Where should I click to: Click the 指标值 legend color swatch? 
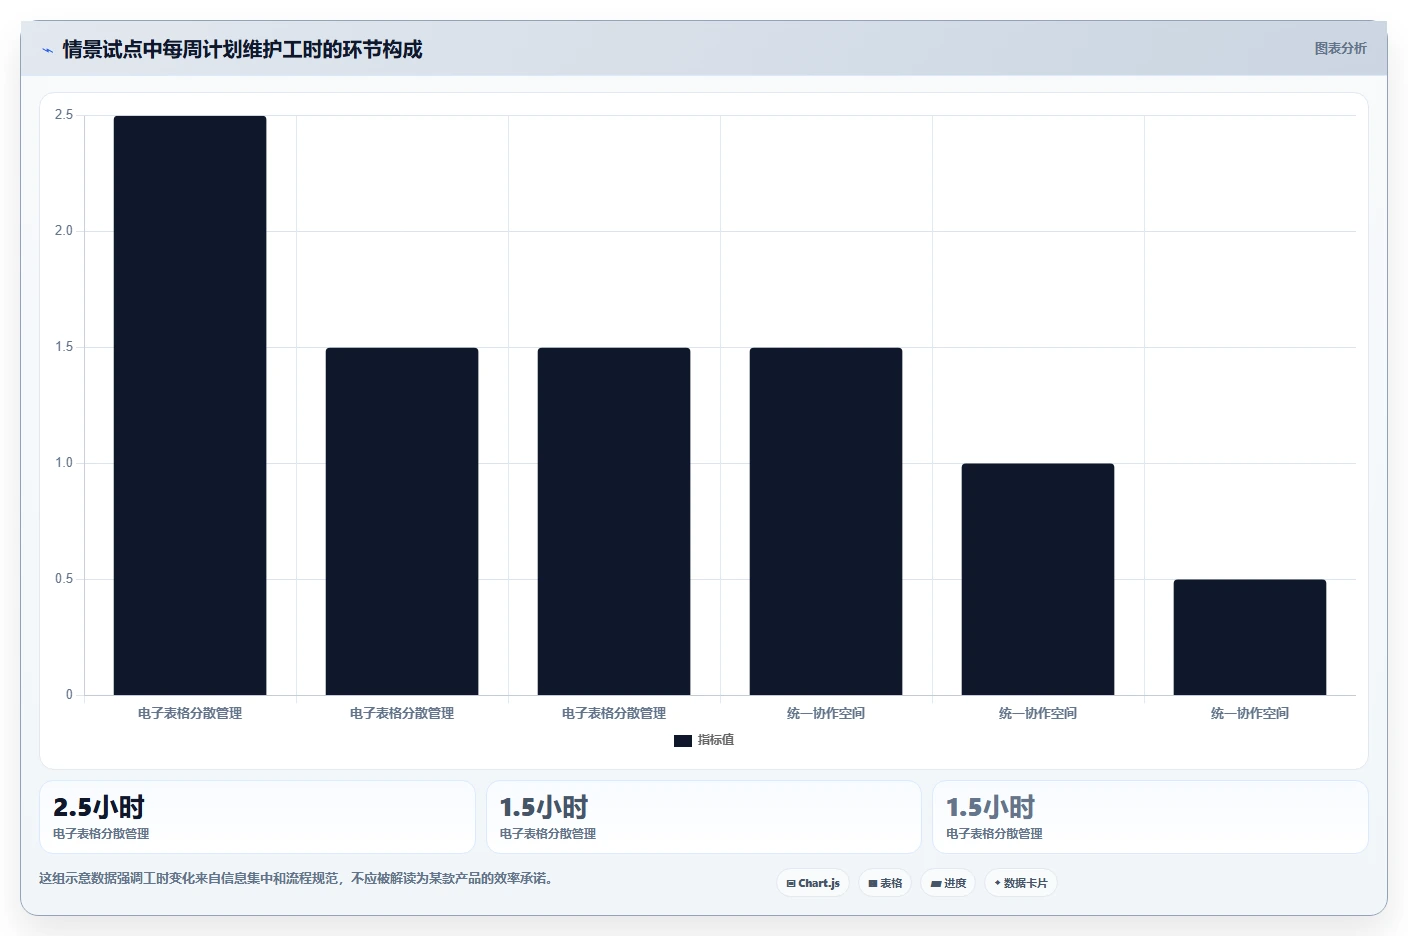tap(683, 741)
